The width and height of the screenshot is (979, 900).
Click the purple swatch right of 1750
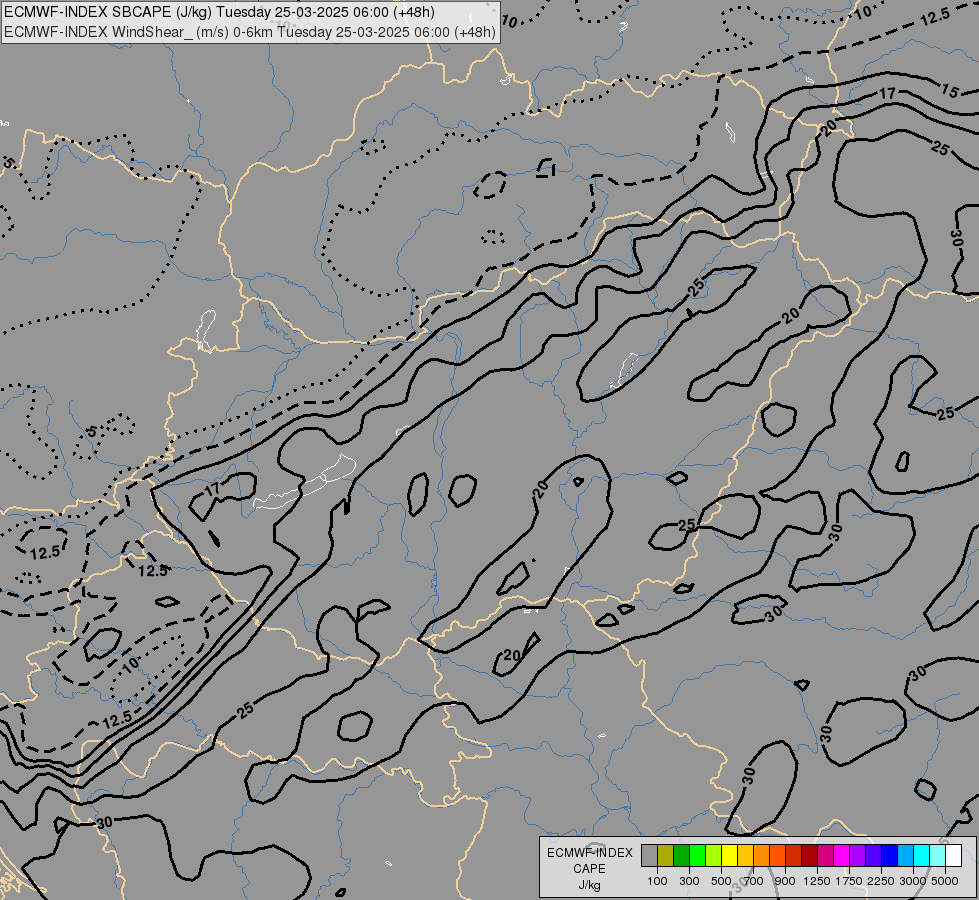coord(857,855)
